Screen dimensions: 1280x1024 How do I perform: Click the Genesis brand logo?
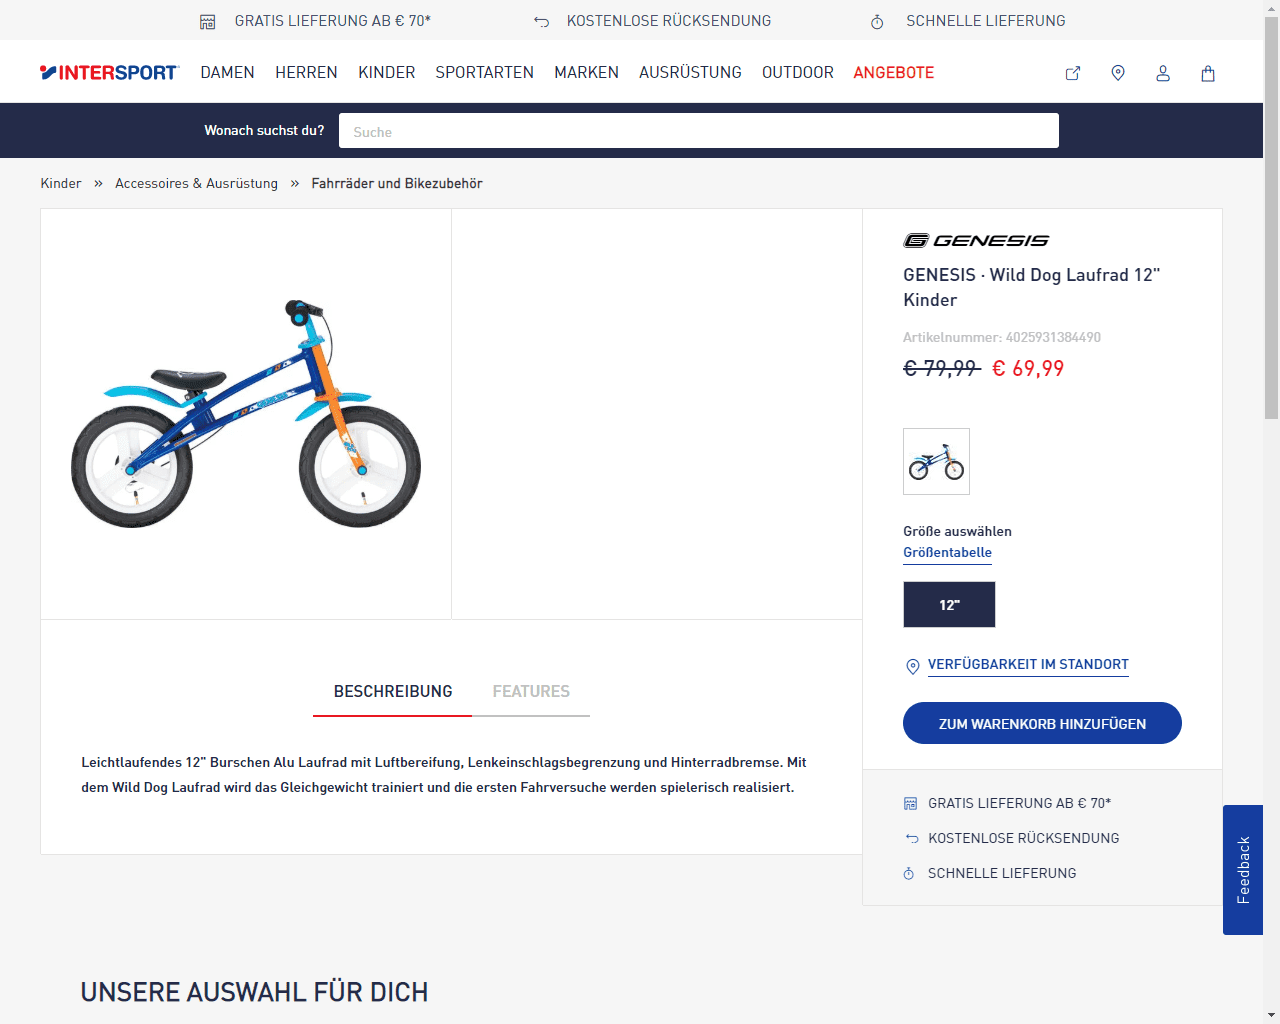coord(976,240)
